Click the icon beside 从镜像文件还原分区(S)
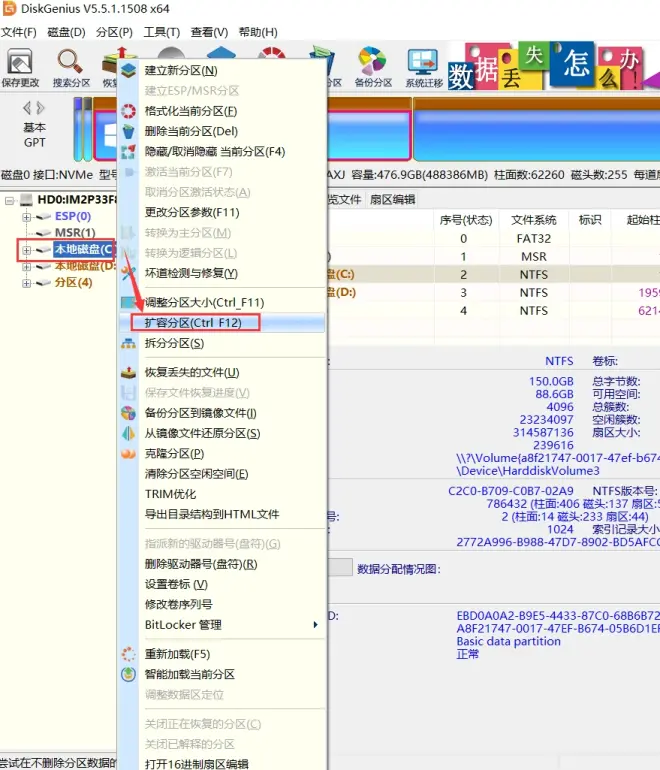 click(129, 434)
